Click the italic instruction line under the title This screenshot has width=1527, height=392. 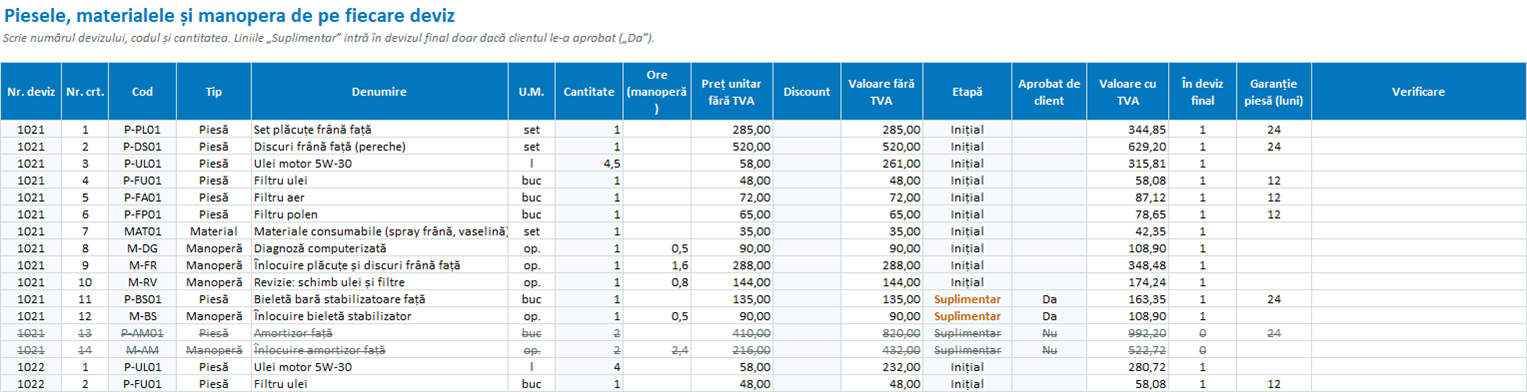(328, 38)
